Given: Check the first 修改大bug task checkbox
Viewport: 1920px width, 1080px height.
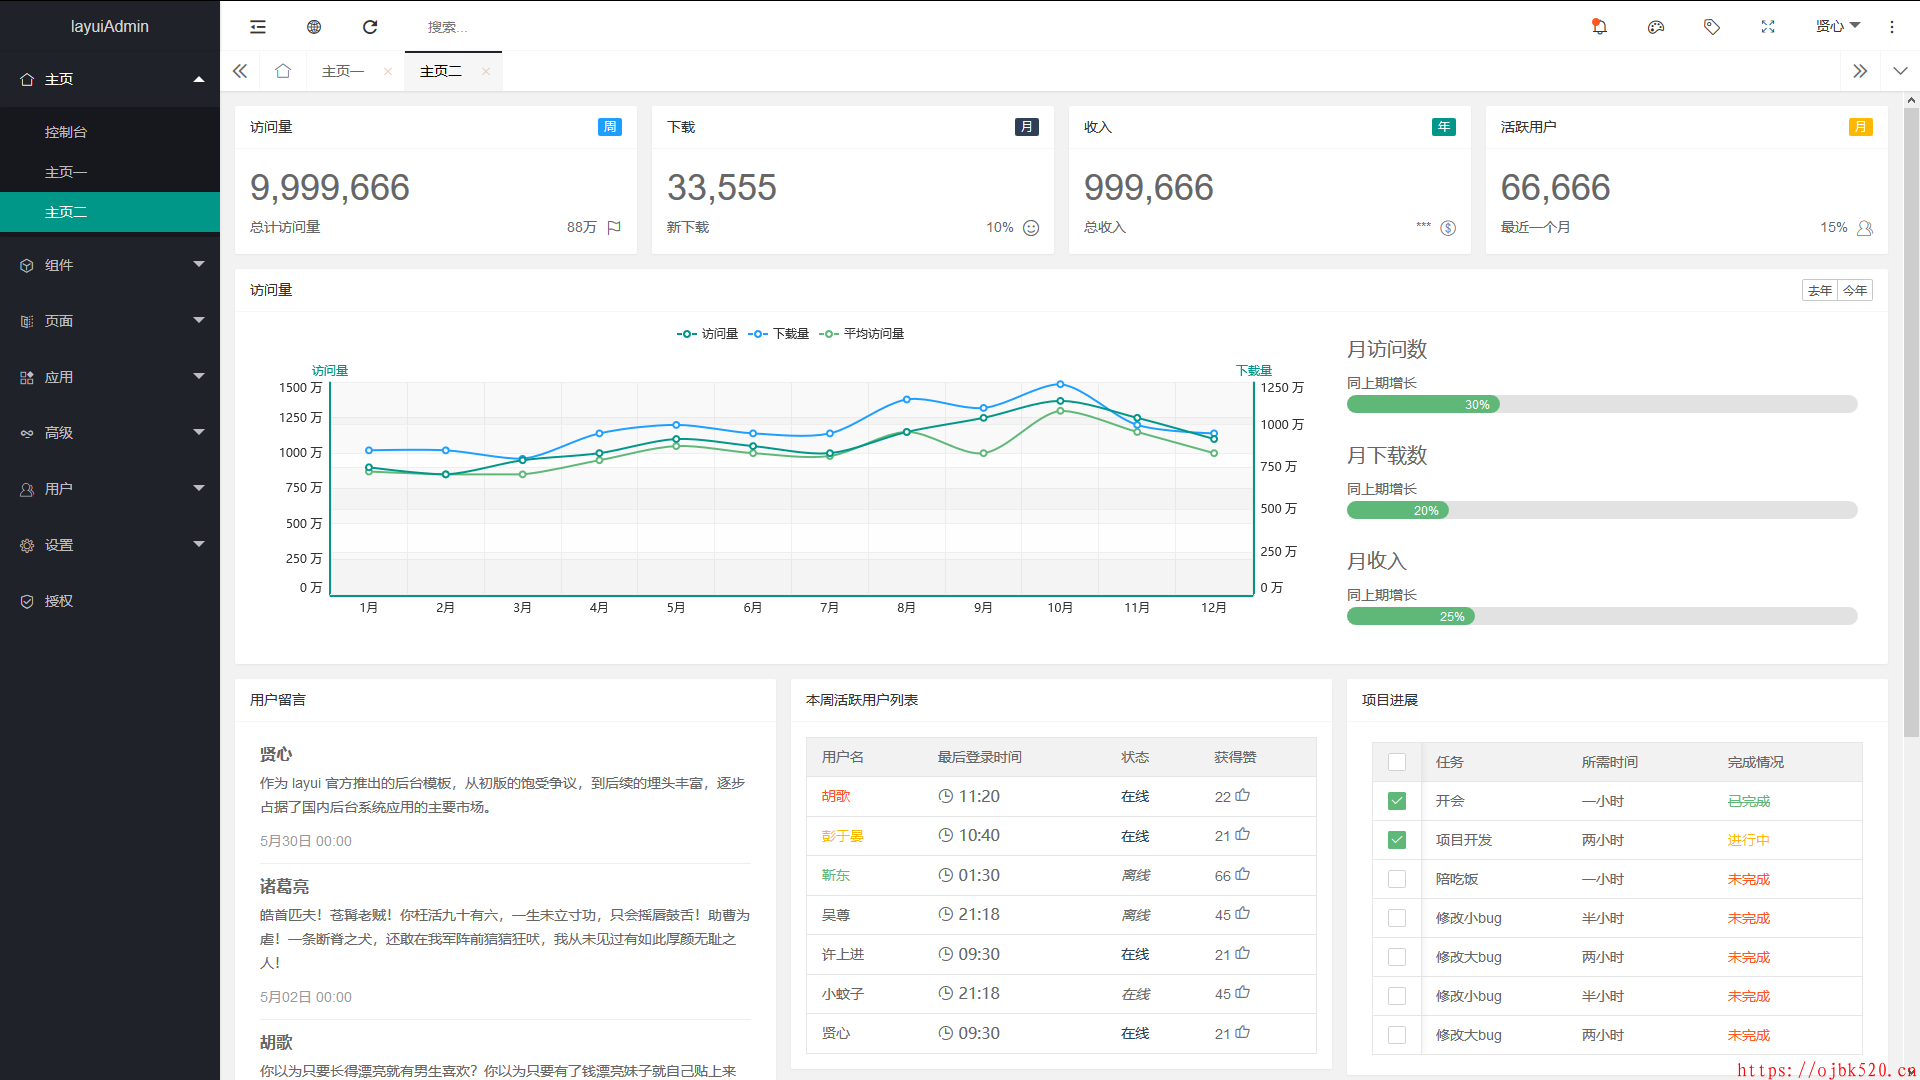Looking at the screenshot, I should (x=1397, y=957).
